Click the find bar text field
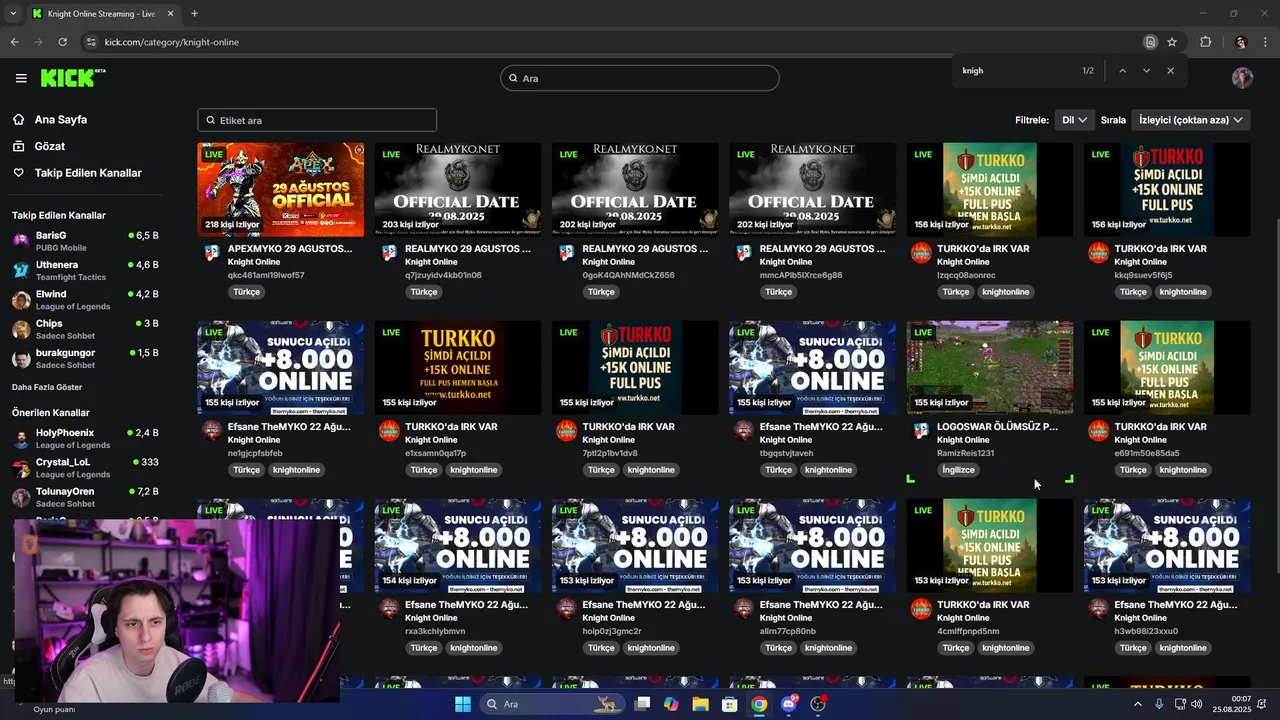 [1015, 71]
